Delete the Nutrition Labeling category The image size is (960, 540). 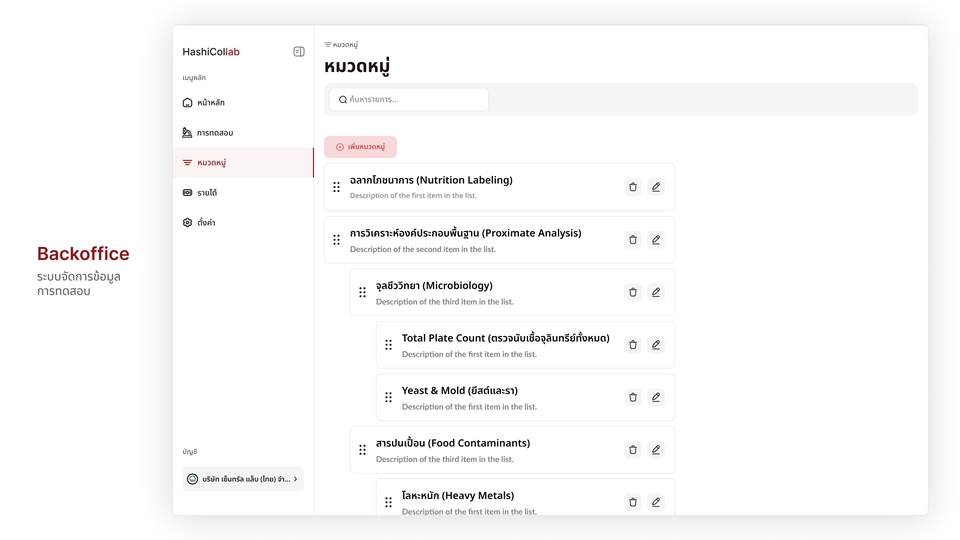[632, 187]
